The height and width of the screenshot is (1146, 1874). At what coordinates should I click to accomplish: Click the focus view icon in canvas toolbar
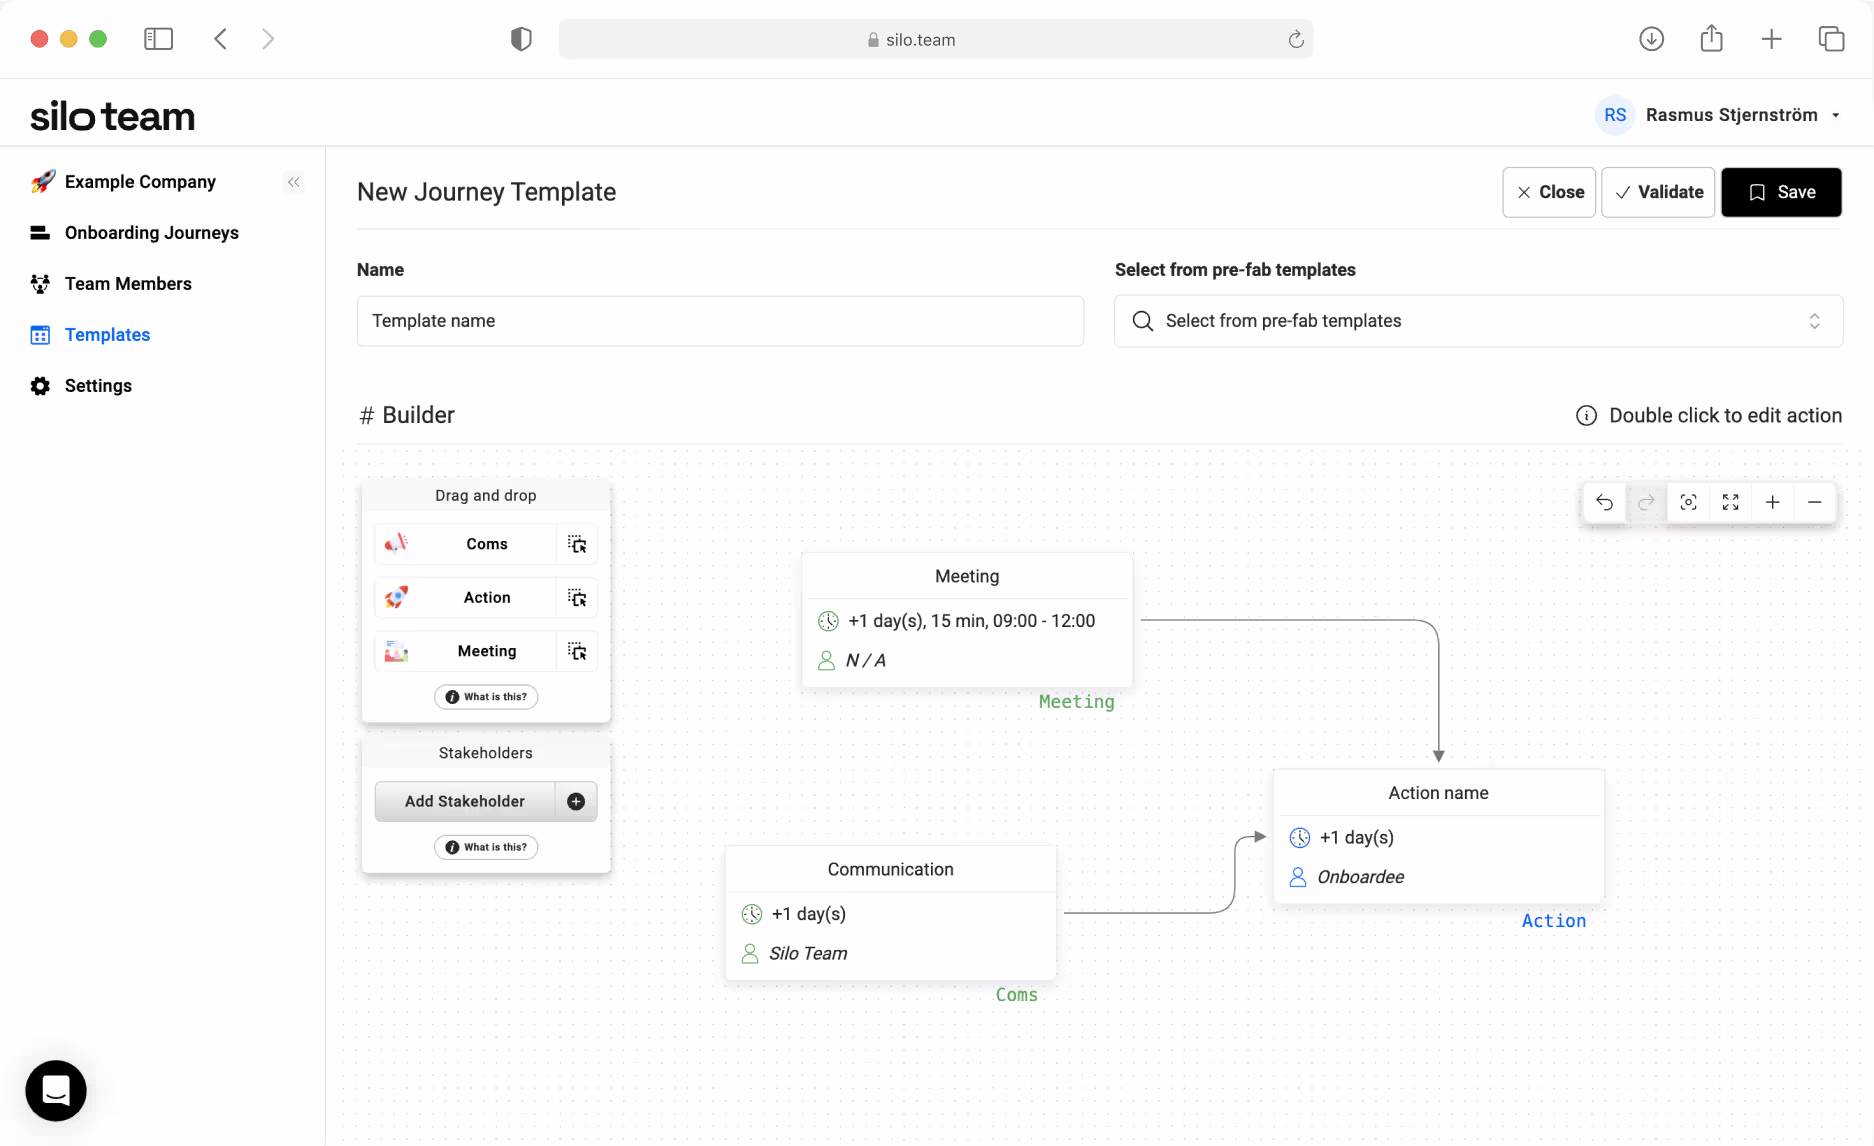point(1688,502)
